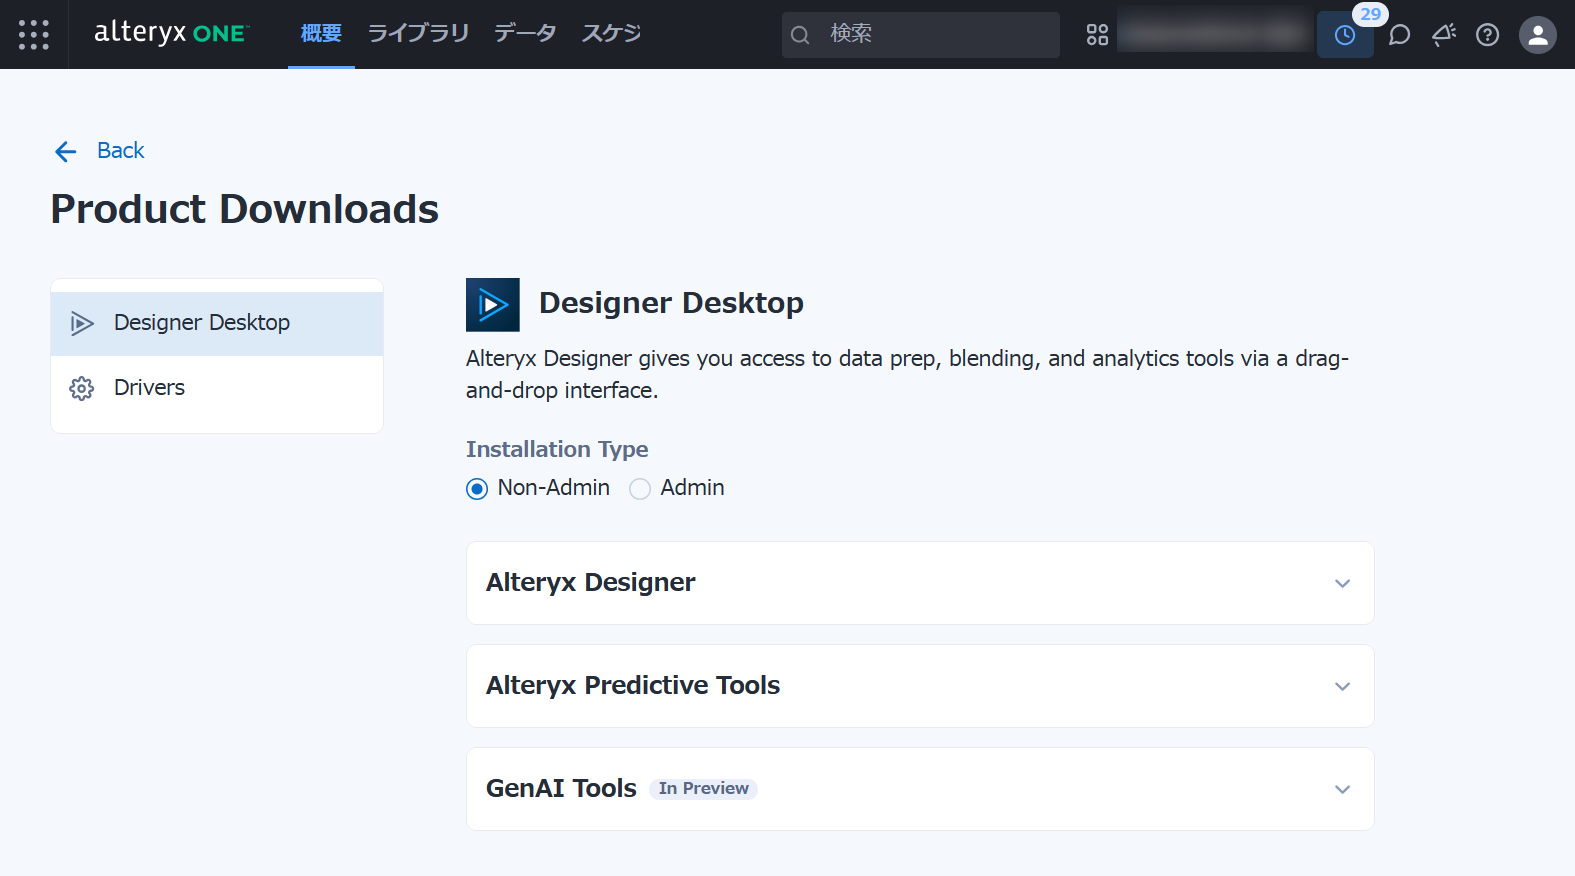Click the Product Downloads page title
The width and height of the screenshot is (1575, 876).
pyautogui.click(x=245, y=209)
